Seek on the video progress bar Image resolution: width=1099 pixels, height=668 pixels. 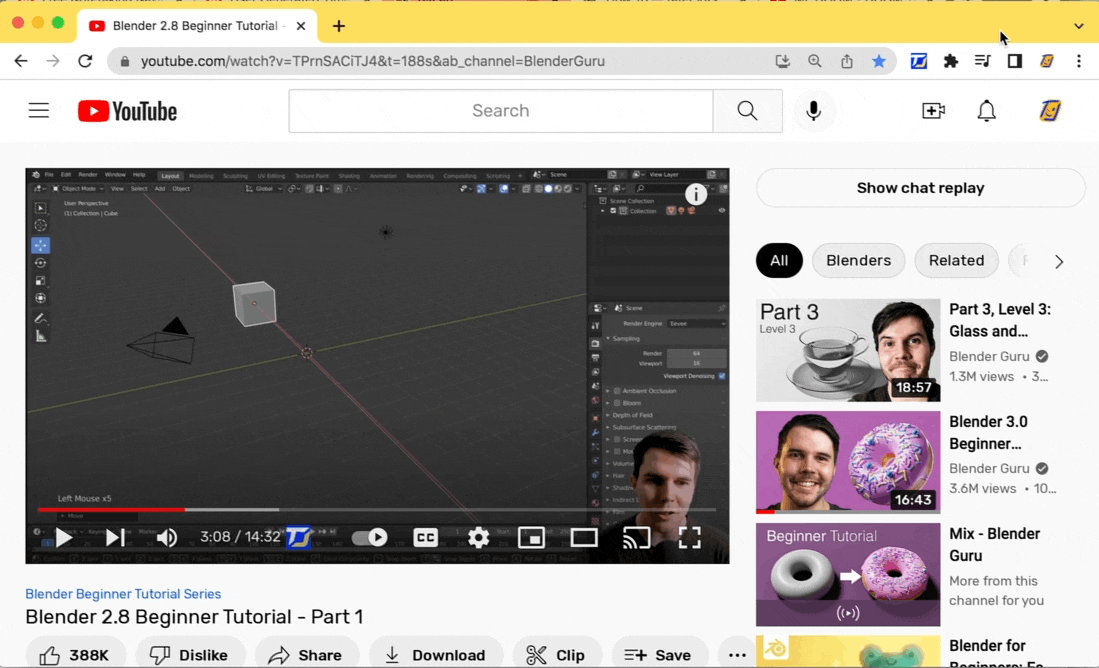[377, 510]
